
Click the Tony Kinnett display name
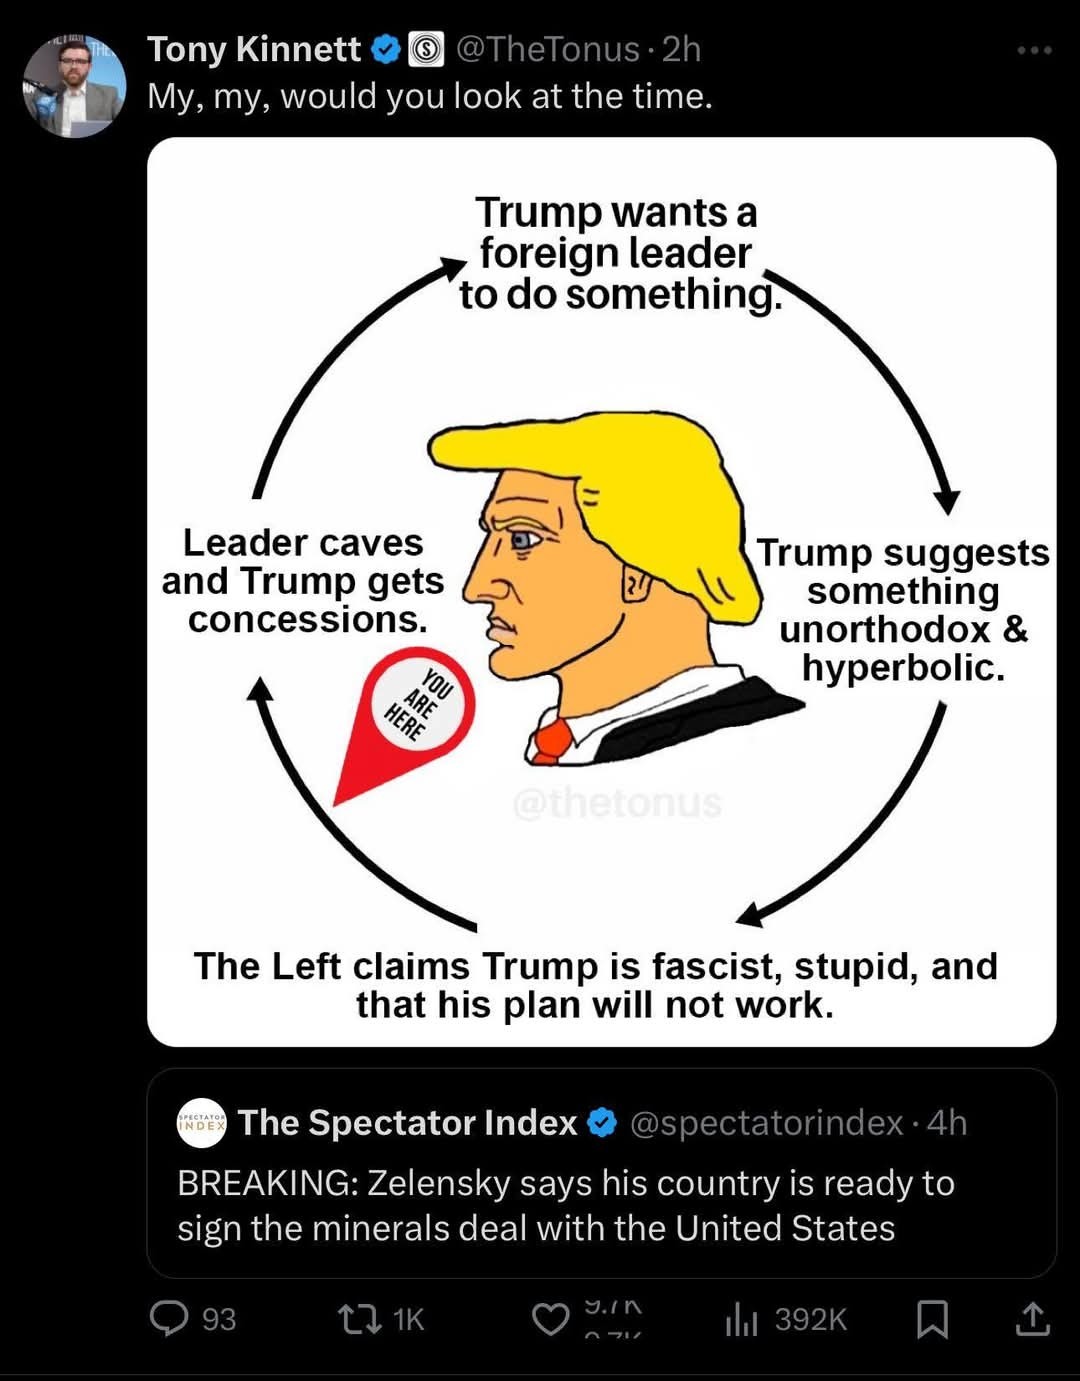254,49
